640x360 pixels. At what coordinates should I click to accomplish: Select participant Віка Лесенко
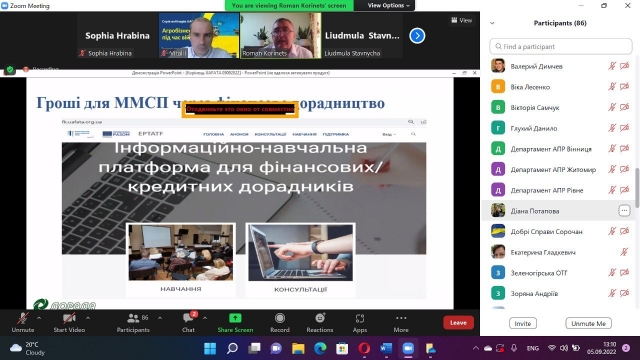point(559,87)
